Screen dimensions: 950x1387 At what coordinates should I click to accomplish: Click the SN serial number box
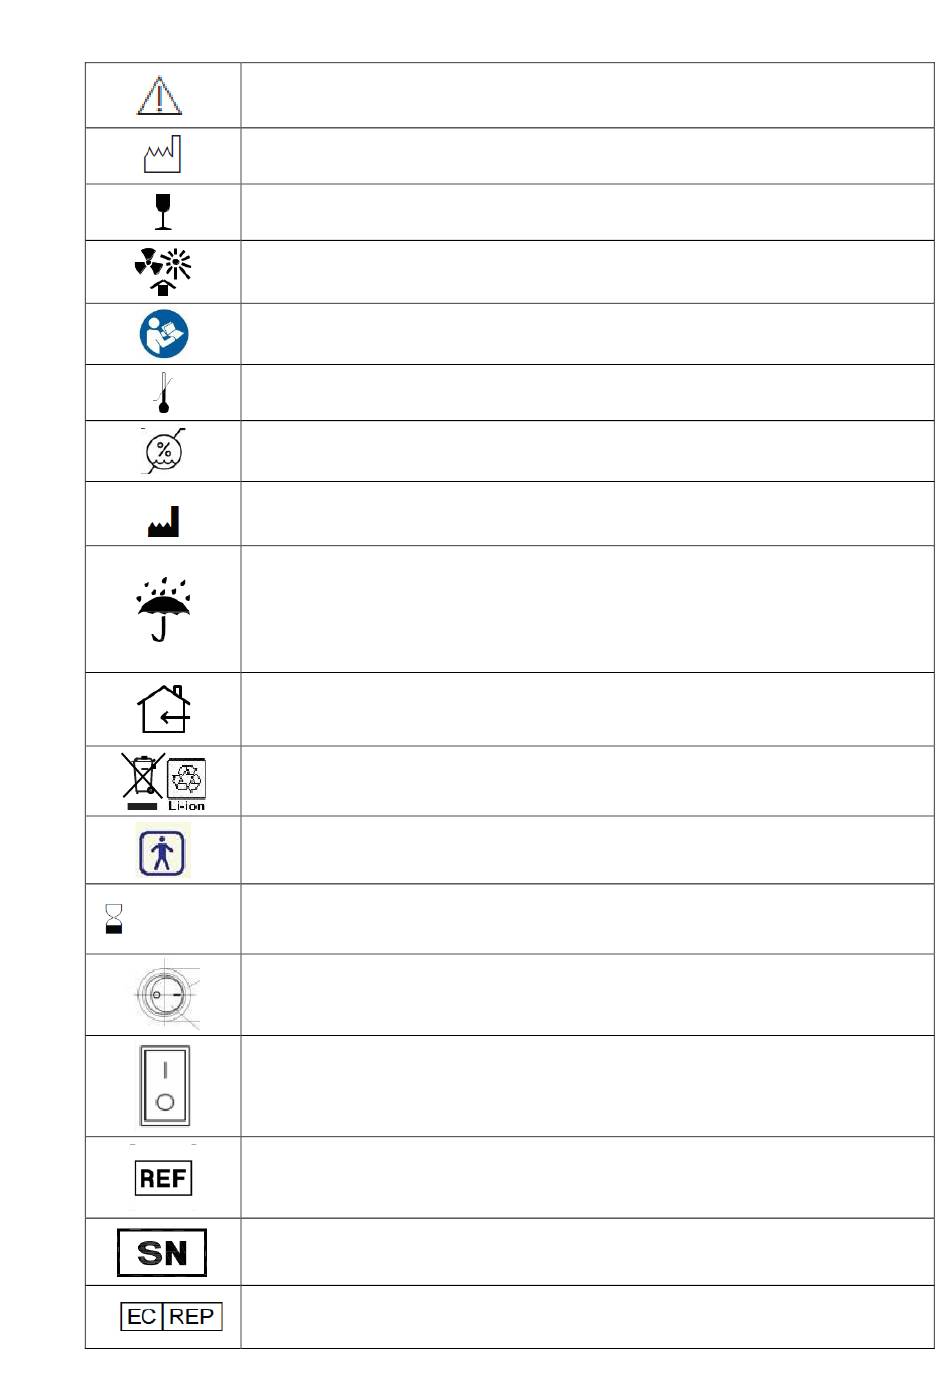coord(162,1253)
